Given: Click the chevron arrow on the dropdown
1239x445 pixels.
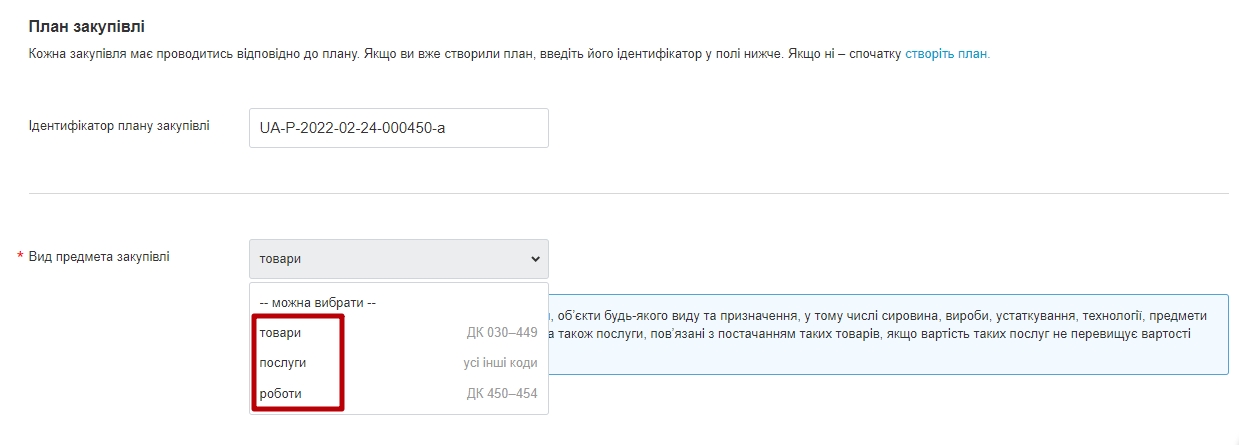Looking at the screenshot, I should click(532, 259).
